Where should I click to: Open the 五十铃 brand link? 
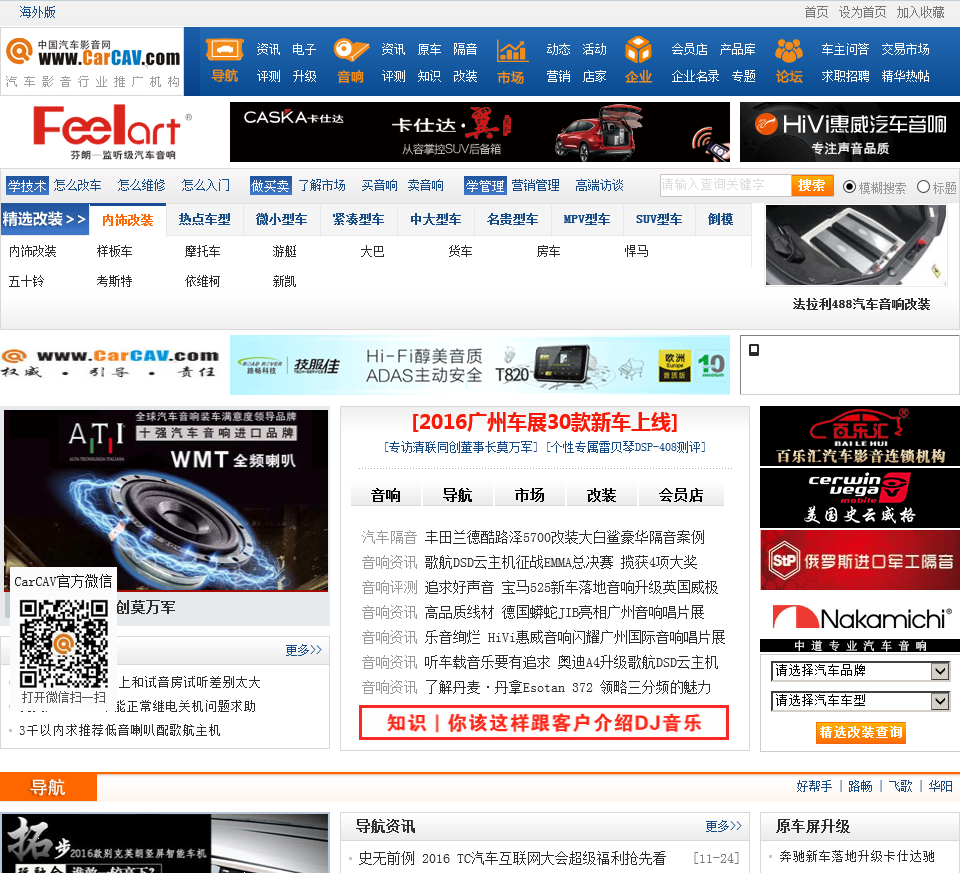click(26, 282)
